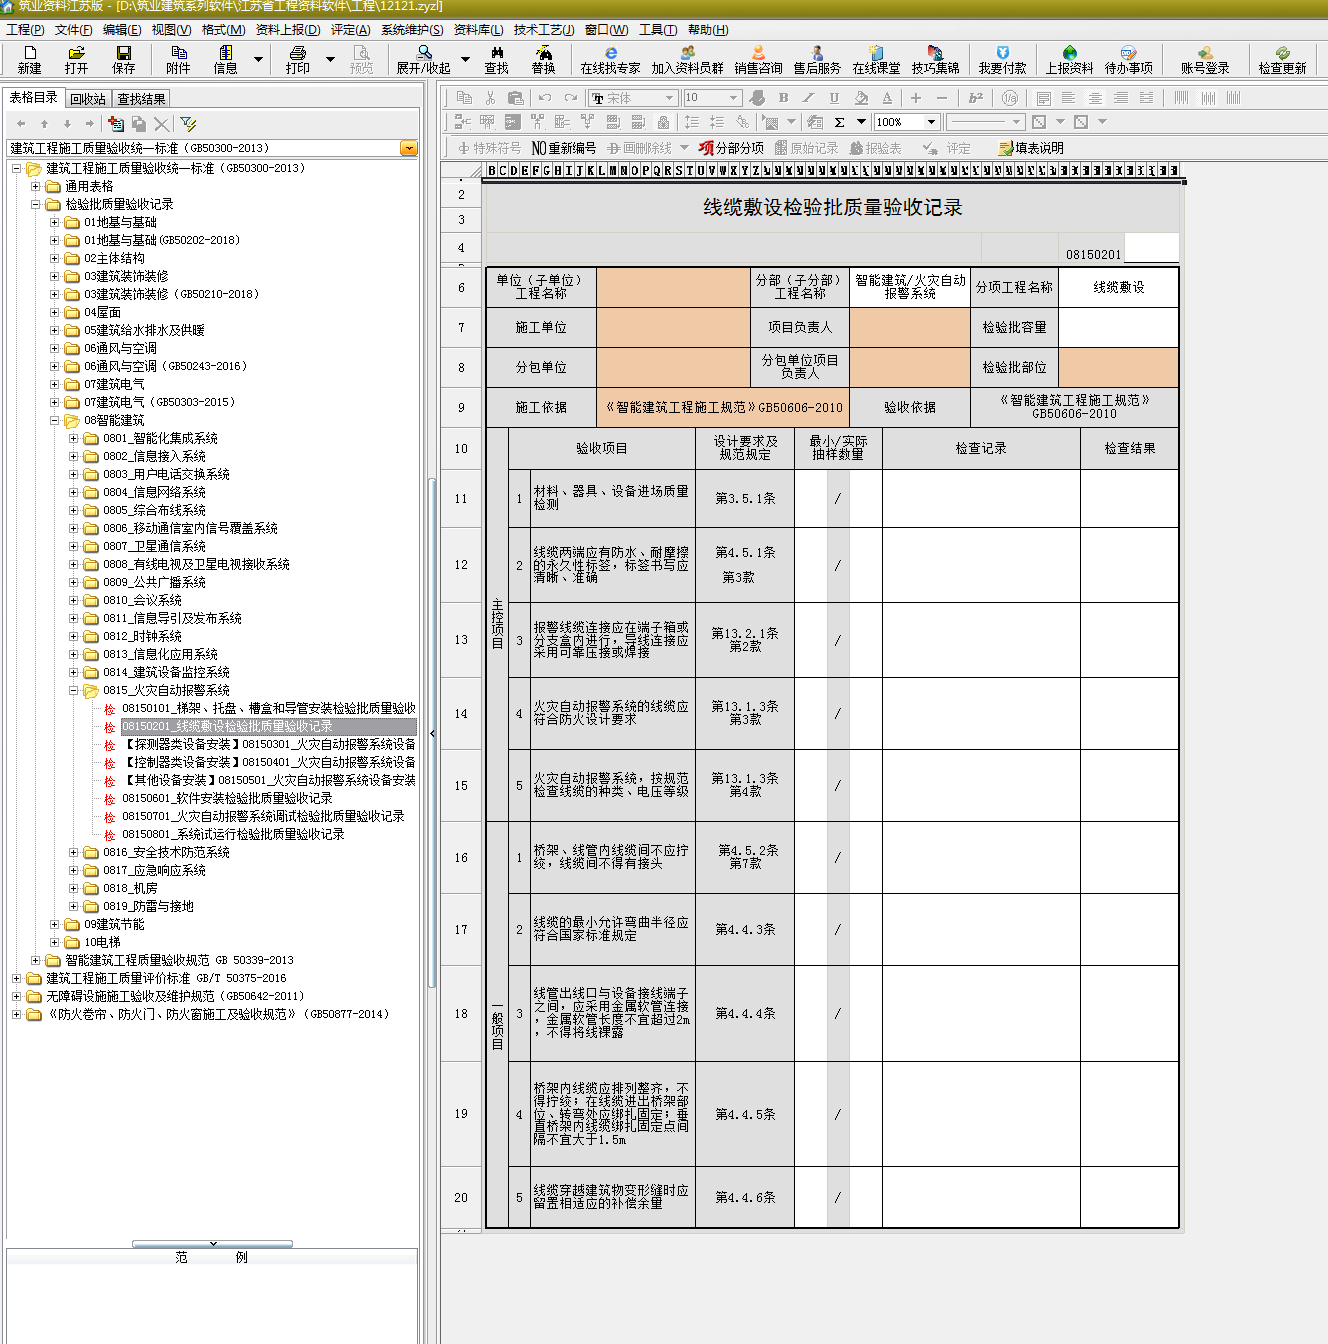Open the 编辑(E) menu
Screen dimensions: 1328x1344
tap(122, 30)
